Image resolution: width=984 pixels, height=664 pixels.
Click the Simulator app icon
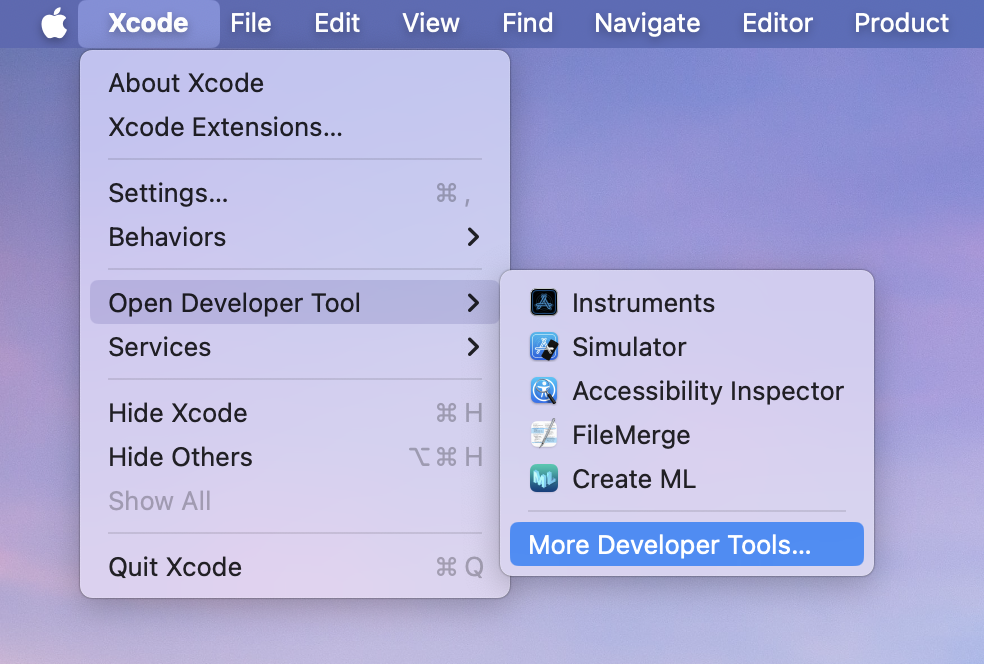click(x=543, y=347)
